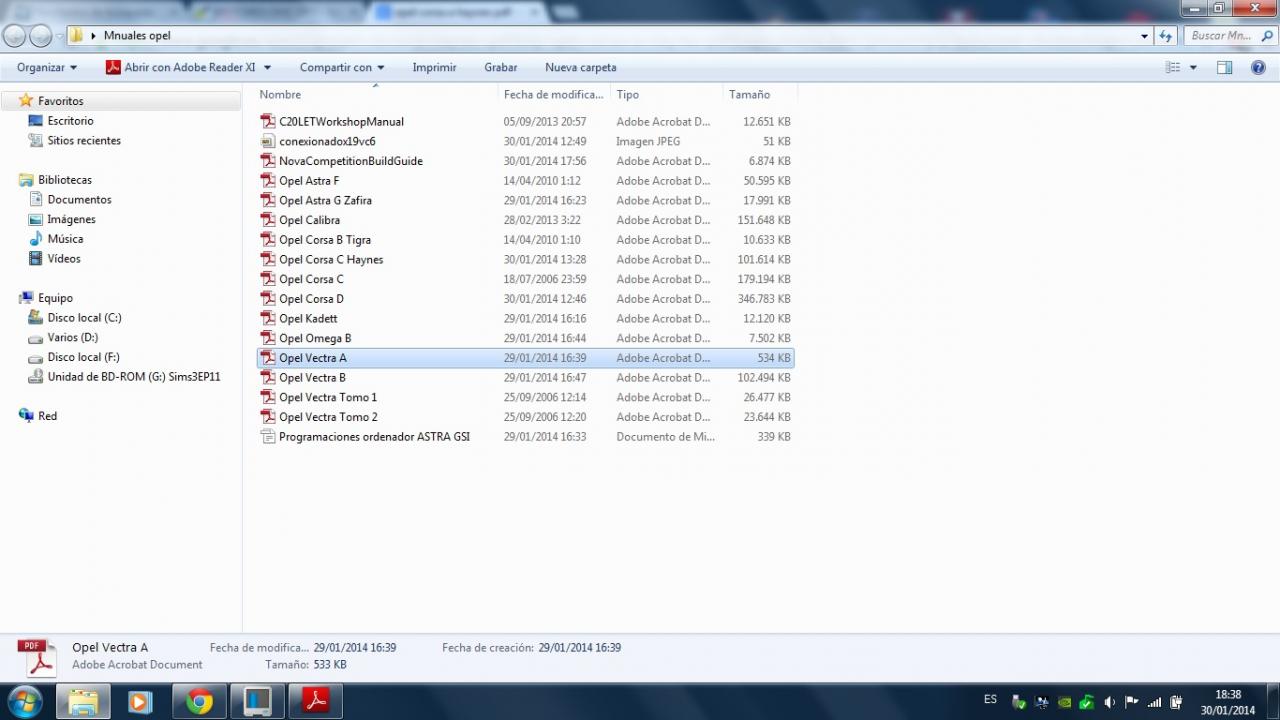
Task: Click the Programaciones ordenador ASTRA GSI document icon
Action: 268,436
